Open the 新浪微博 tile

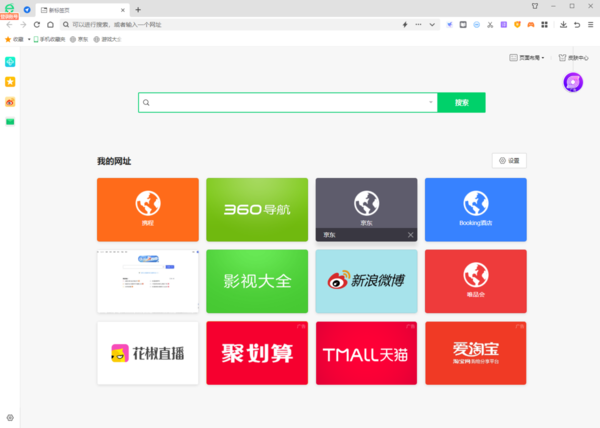click(x=366, y=282)
